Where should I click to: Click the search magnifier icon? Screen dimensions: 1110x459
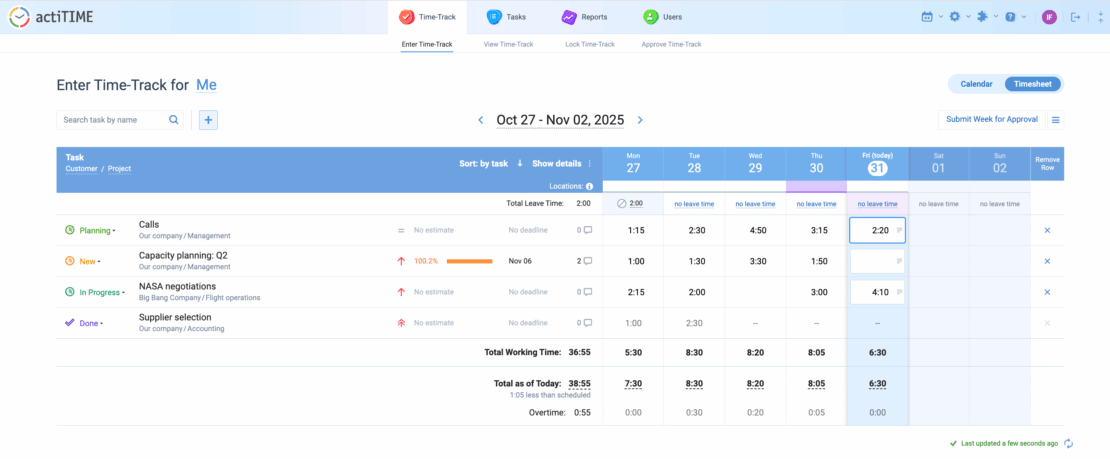(x=174, y=120)
